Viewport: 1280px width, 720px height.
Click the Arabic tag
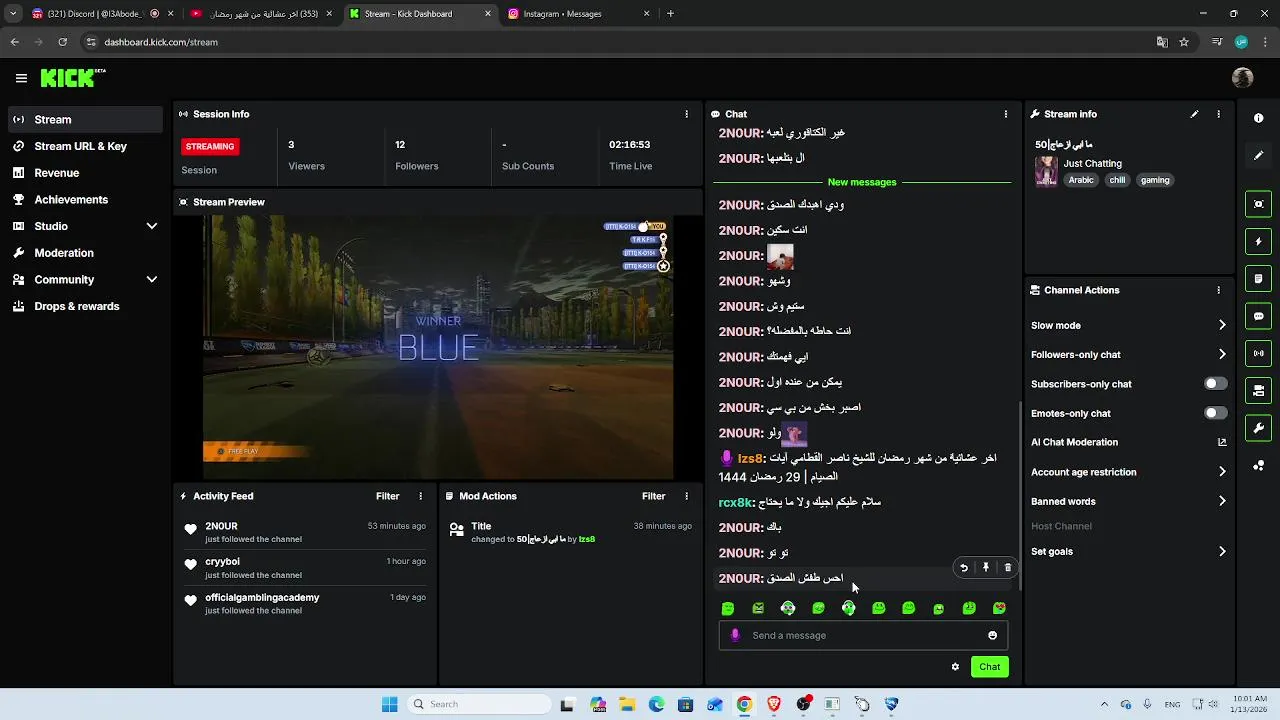(x=1081, y=180)
